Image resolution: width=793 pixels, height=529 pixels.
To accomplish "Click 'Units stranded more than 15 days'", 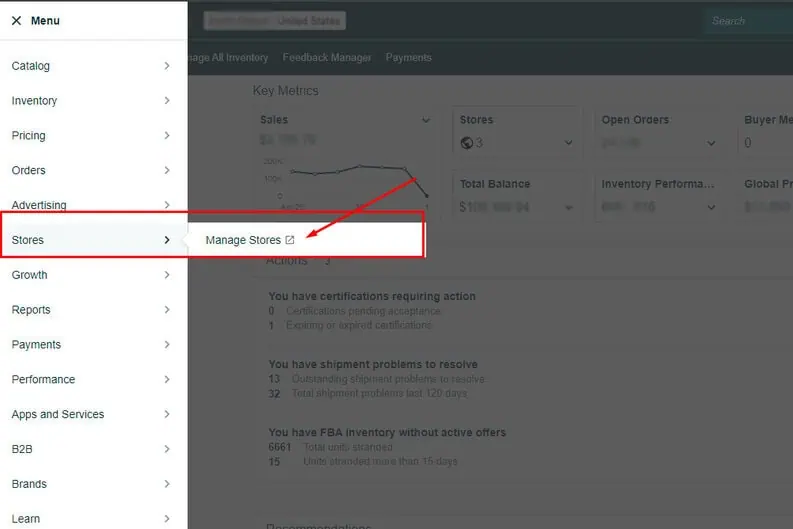I will tap(380, 461).
